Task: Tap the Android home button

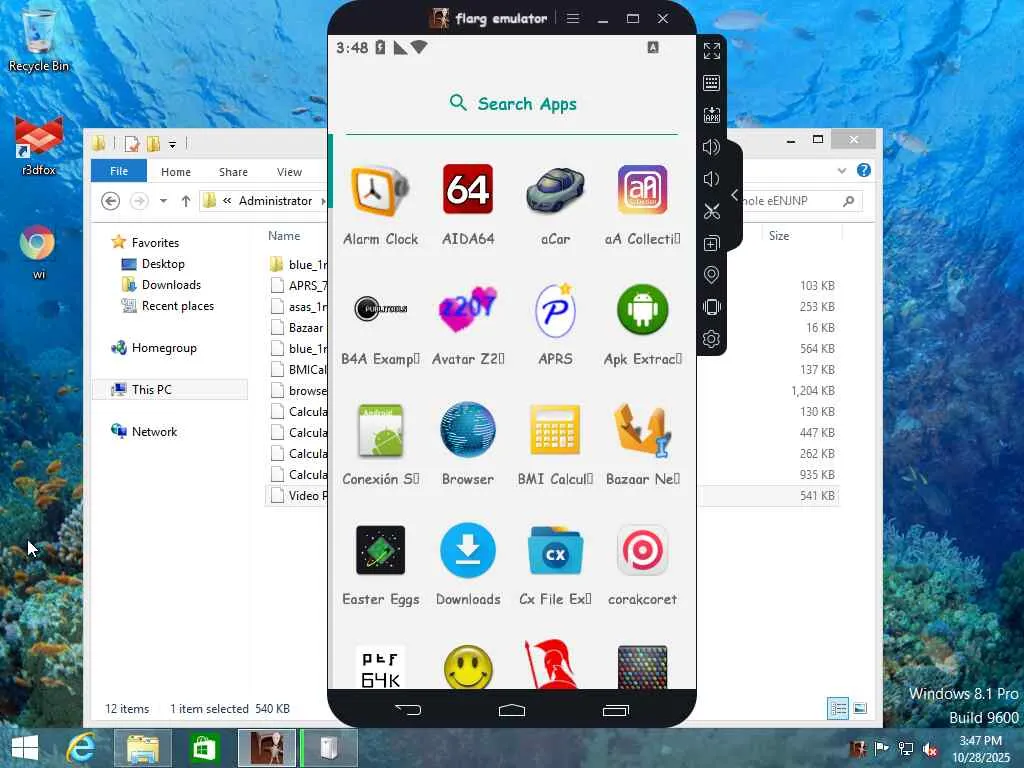Action: point(512,710)
